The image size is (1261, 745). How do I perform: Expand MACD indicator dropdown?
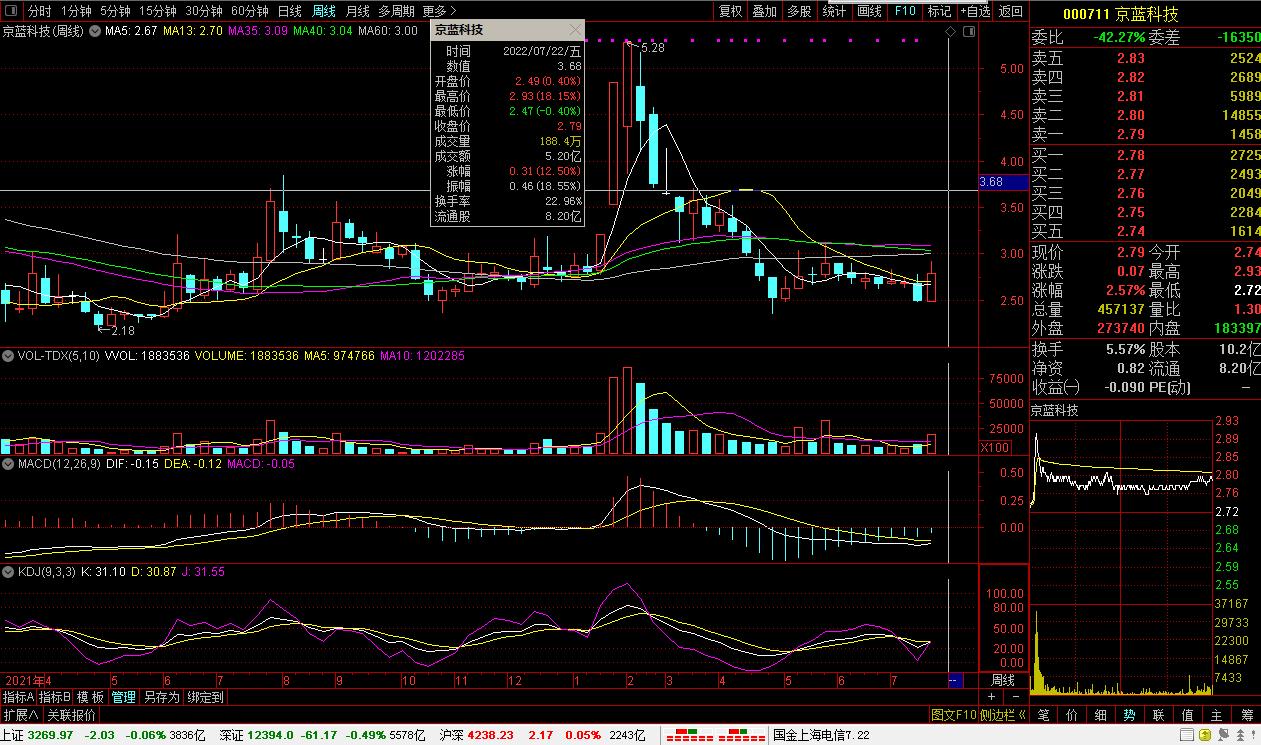pos(7,463)
